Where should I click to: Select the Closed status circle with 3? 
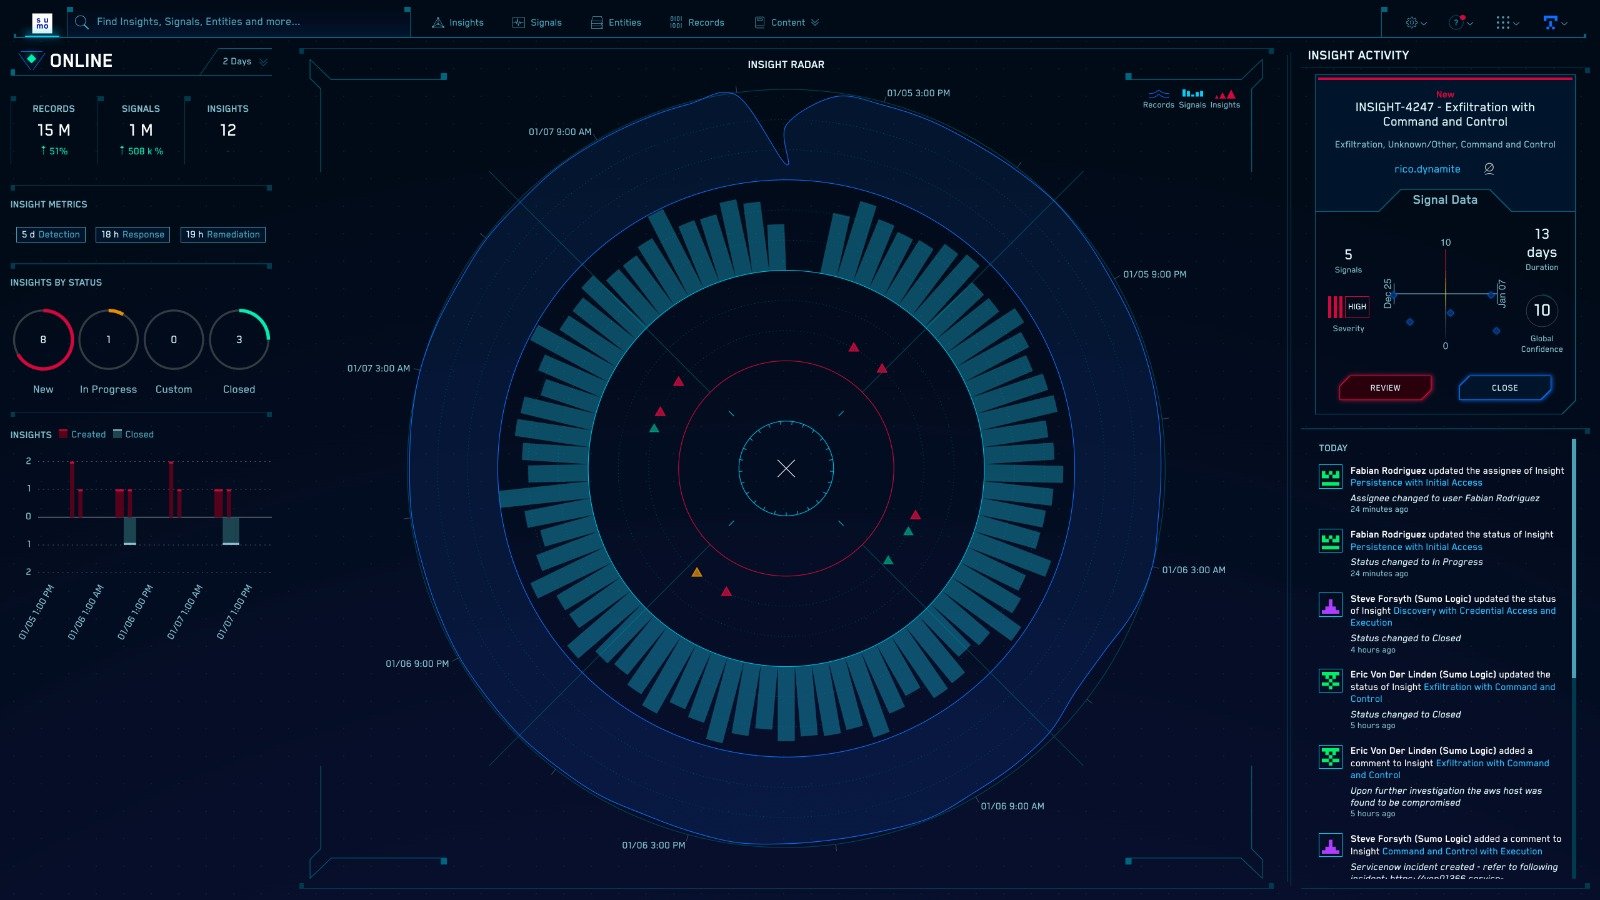pyautogui.click(x=239, y=339)
